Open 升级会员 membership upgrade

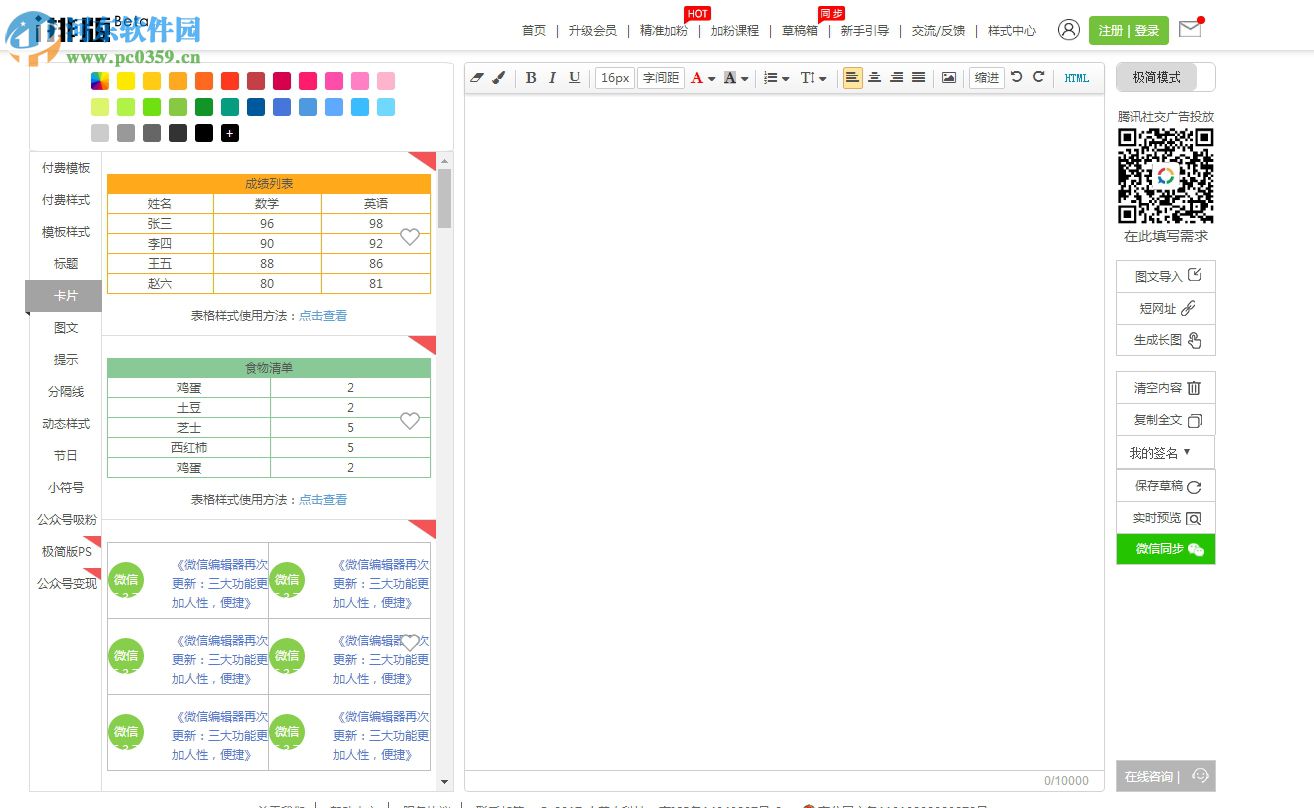[x=593, y=31]
